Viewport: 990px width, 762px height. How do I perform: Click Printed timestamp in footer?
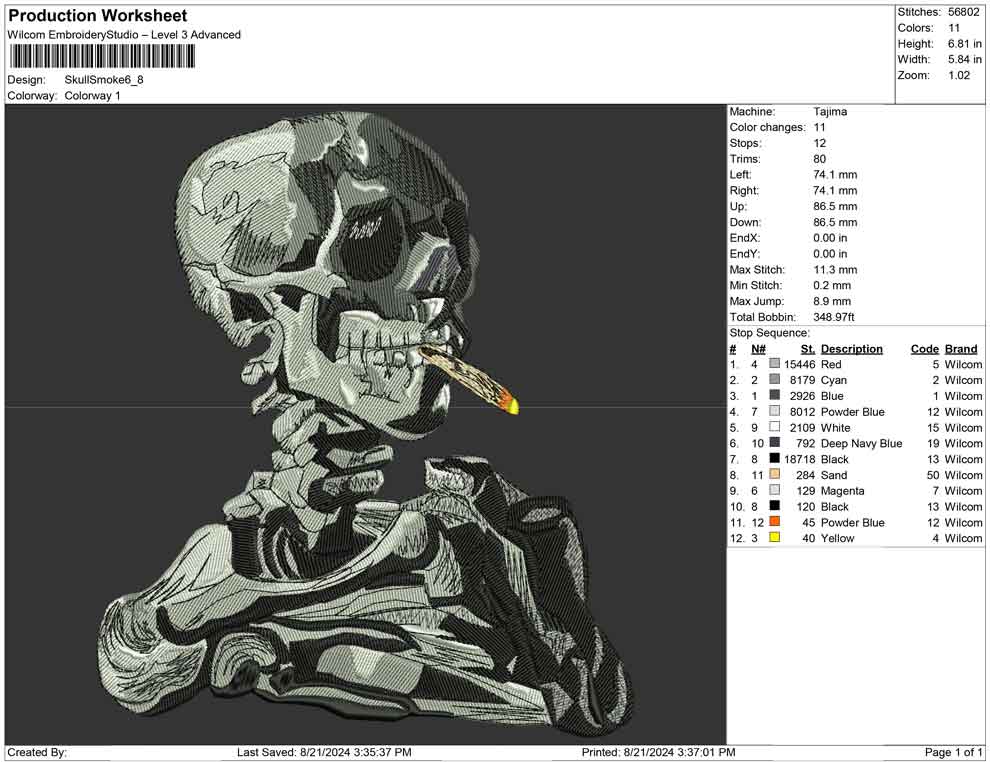[x=659, y=752]
